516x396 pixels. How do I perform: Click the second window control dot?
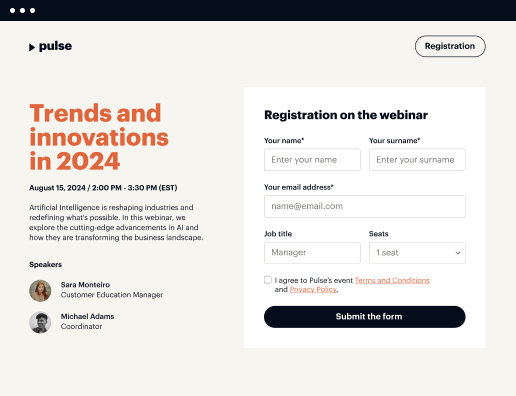coord(22,10)
